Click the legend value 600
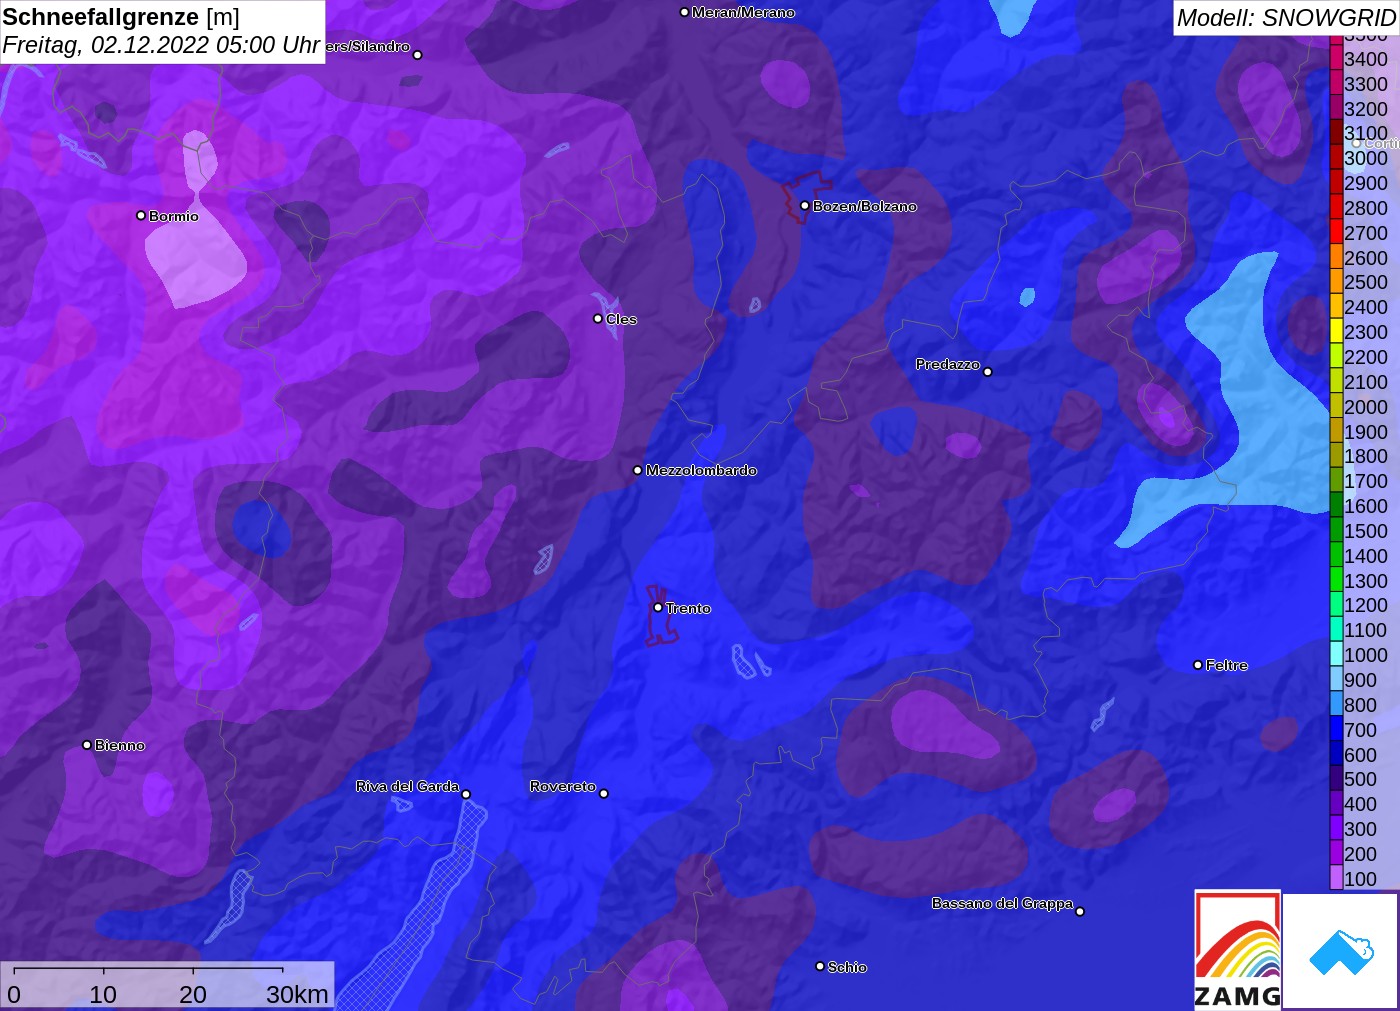 tap(1360, 755)
